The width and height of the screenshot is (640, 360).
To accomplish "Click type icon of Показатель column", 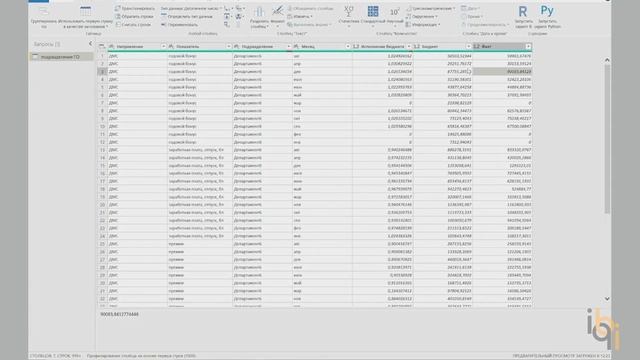I will point(171,47).
